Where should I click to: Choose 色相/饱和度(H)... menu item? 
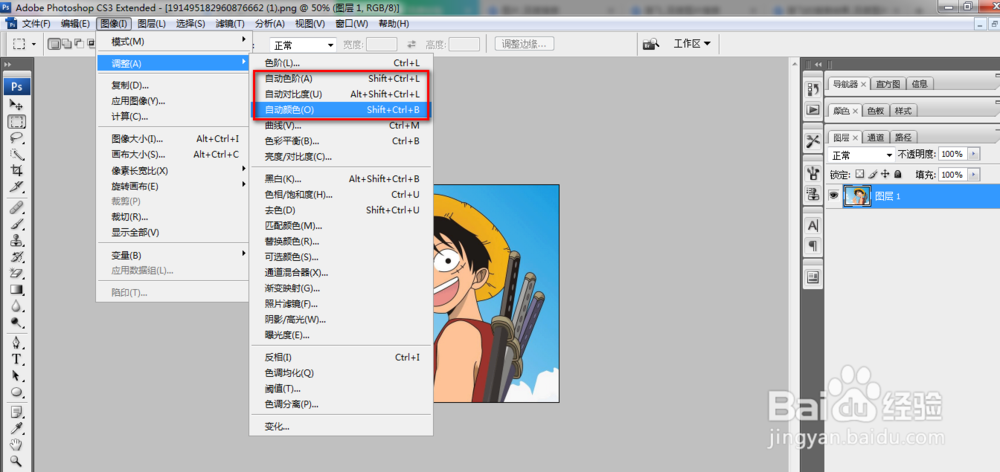pos(341,195)
